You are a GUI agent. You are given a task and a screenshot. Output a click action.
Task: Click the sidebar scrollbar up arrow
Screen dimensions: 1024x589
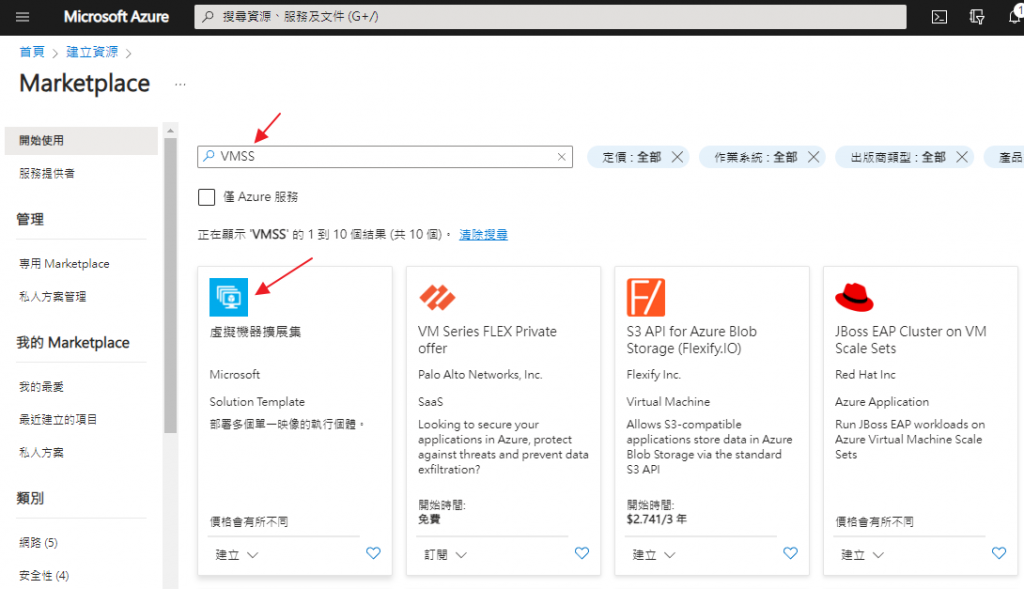(170, 131)
